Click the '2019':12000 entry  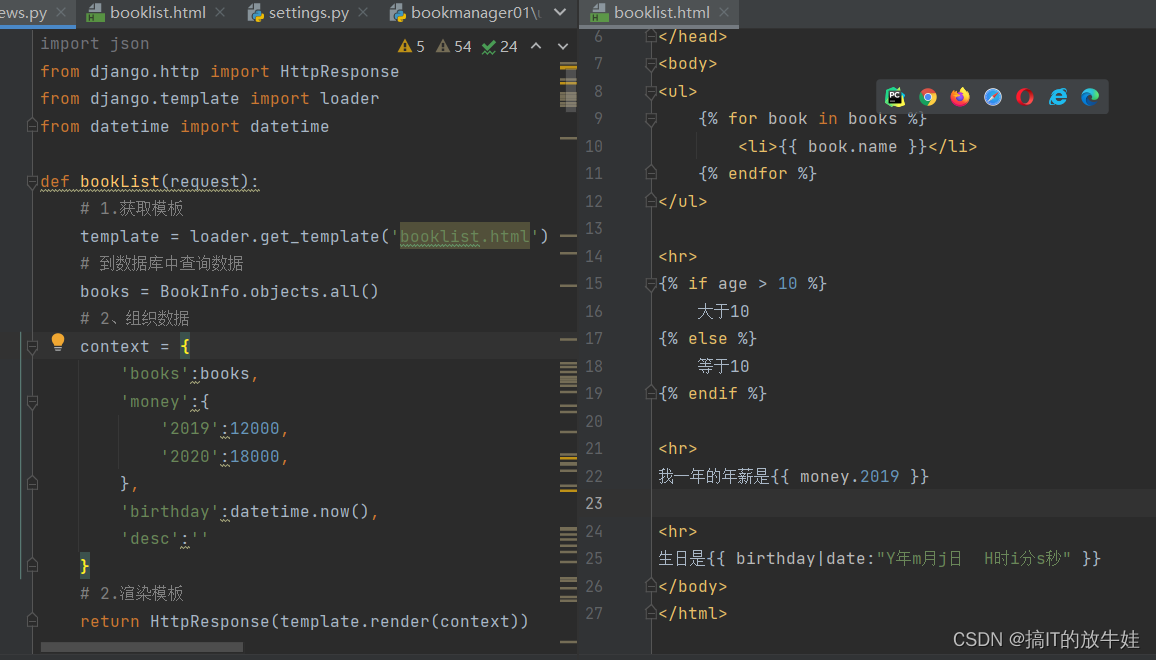(224, 429)
